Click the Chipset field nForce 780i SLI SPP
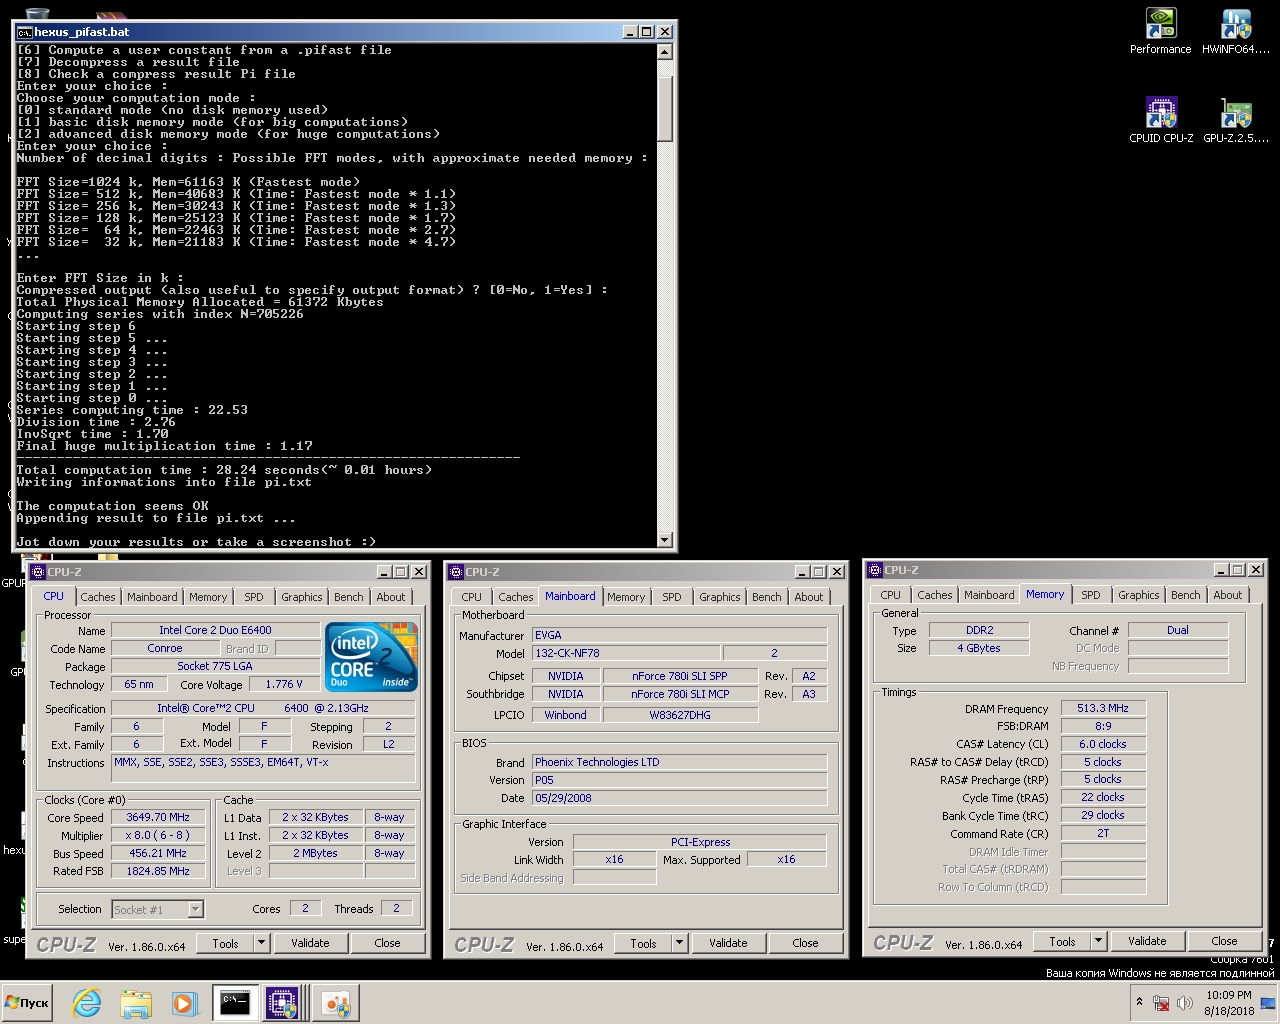Viewport: 1280px width, 1024px height. pos(680,676)
